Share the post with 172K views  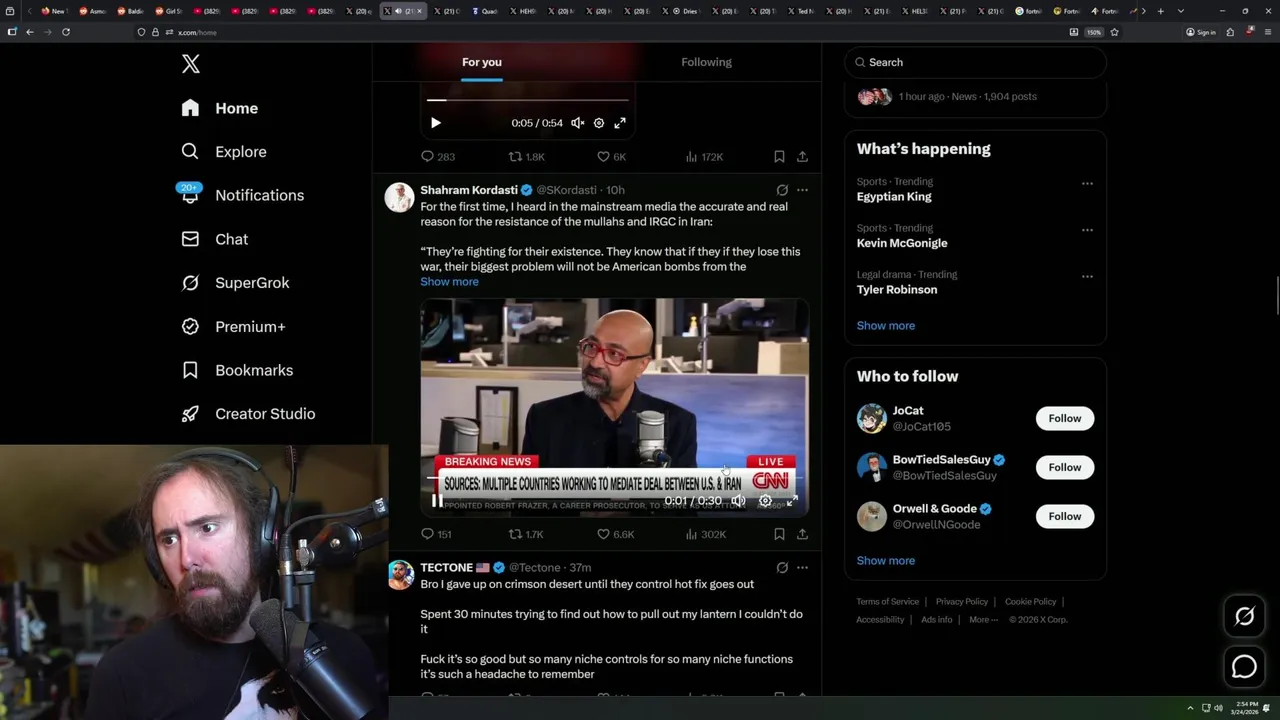coord(802,157)
